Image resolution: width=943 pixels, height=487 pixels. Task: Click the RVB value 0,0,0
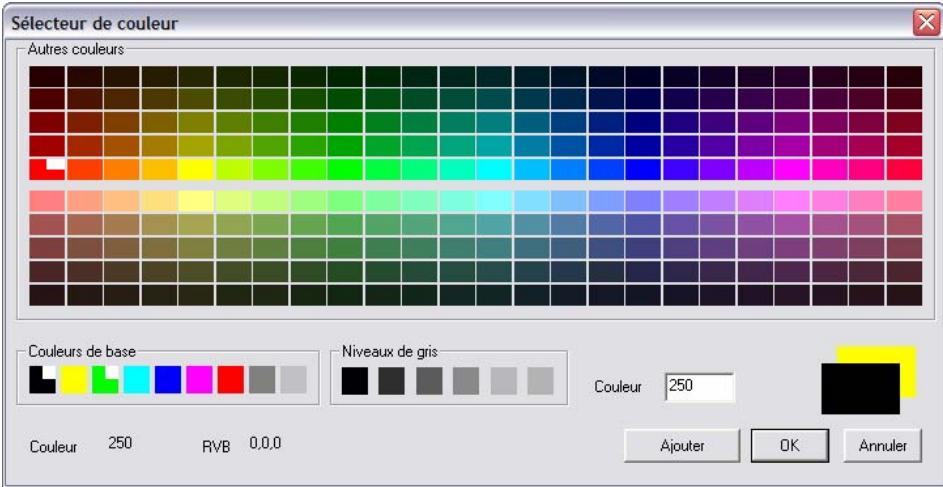[x=265, y=444]
